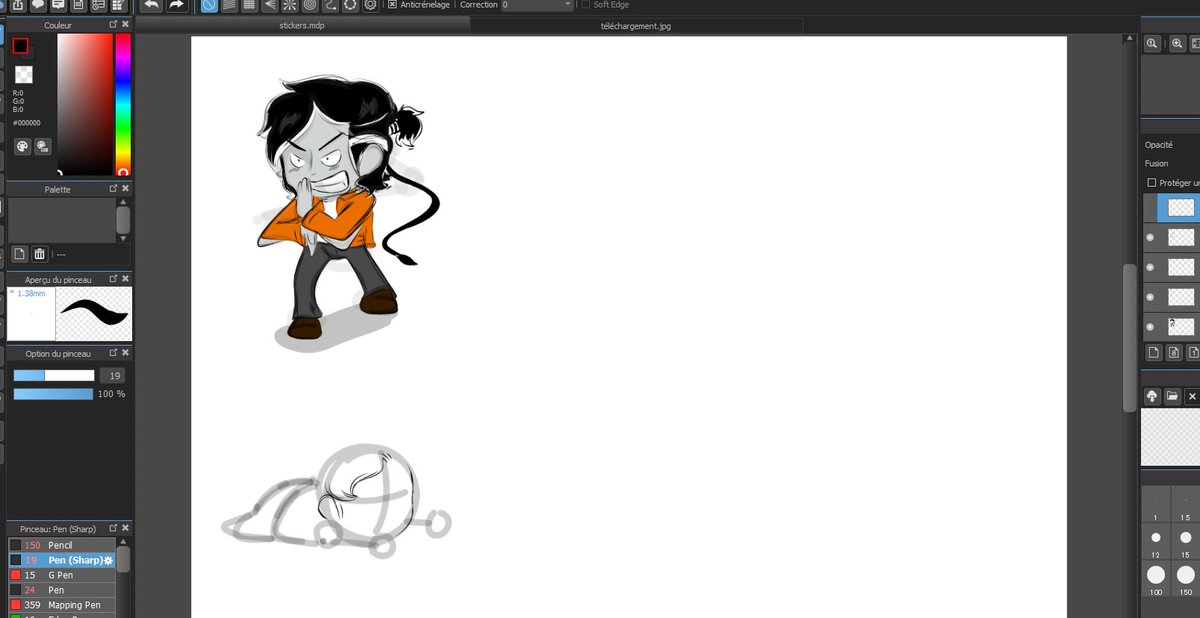
Task: Switch to the stickers.mdp tab
Action: tap(302, 25)
